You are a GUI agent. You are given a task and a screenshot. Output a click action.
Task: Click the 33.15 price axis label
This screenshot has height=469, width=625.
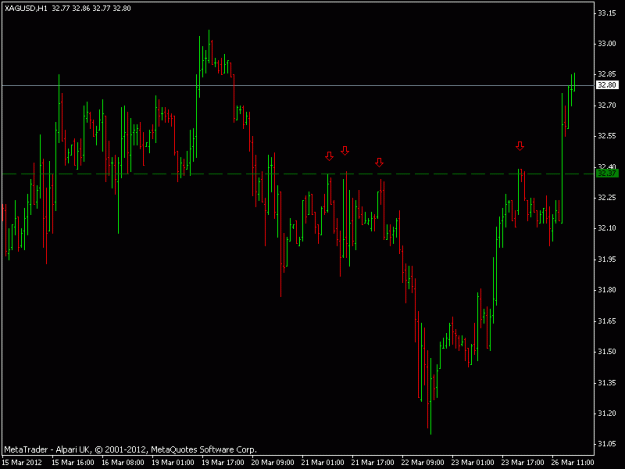[607, 14]
